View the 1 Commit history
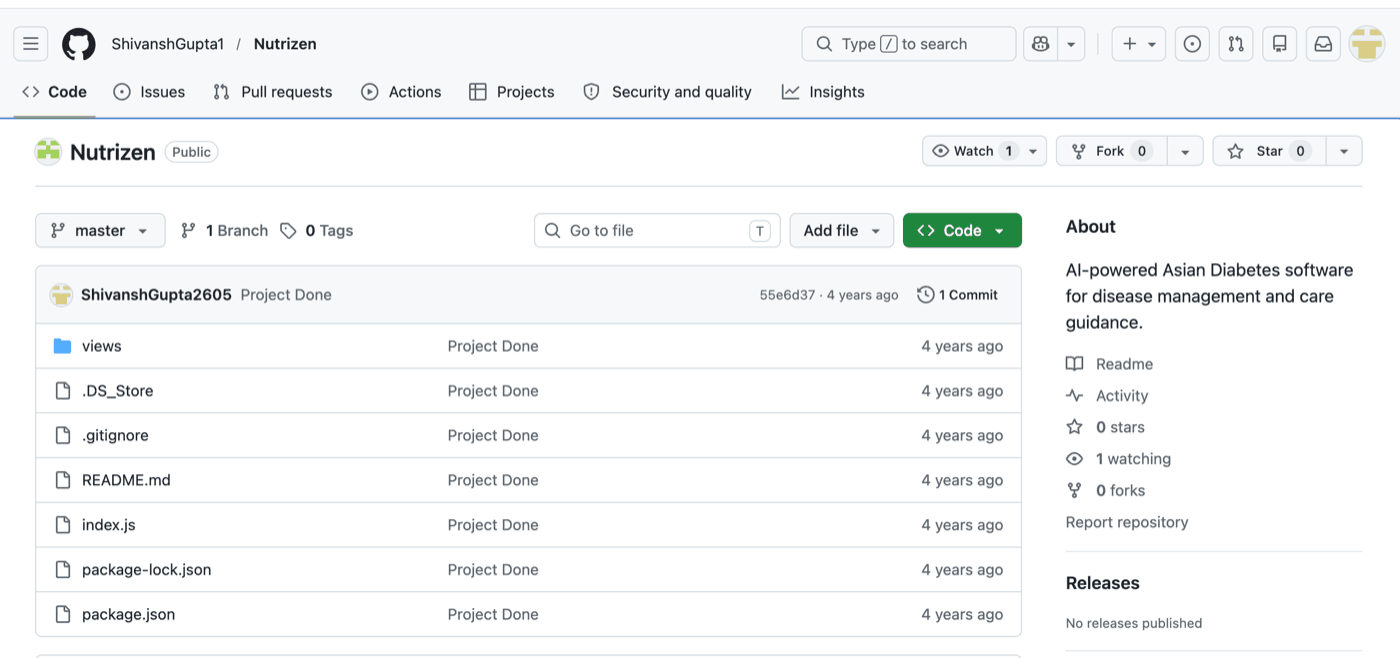This screenshot has height=658, width=1400. tap(958, 295)
